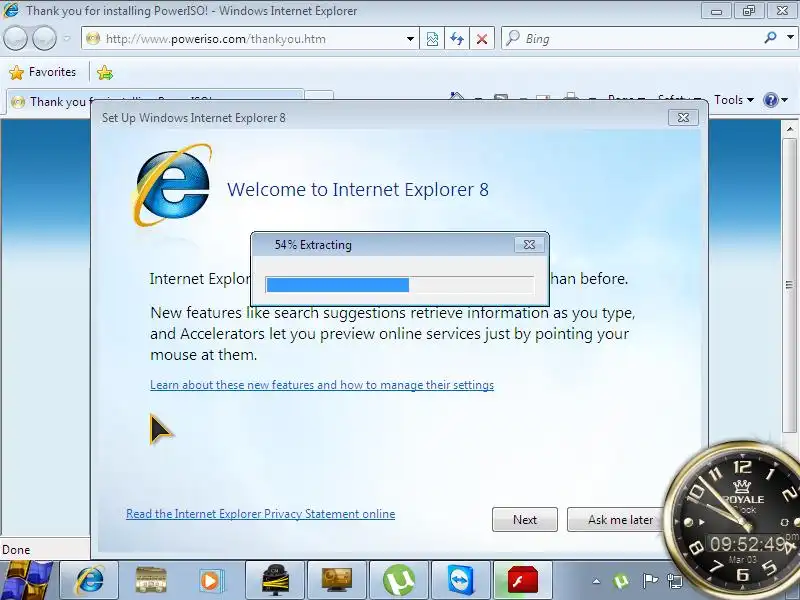Click the Welcome to Internet Explorer 8 heading
800x600 pixels.
point(358,190)
